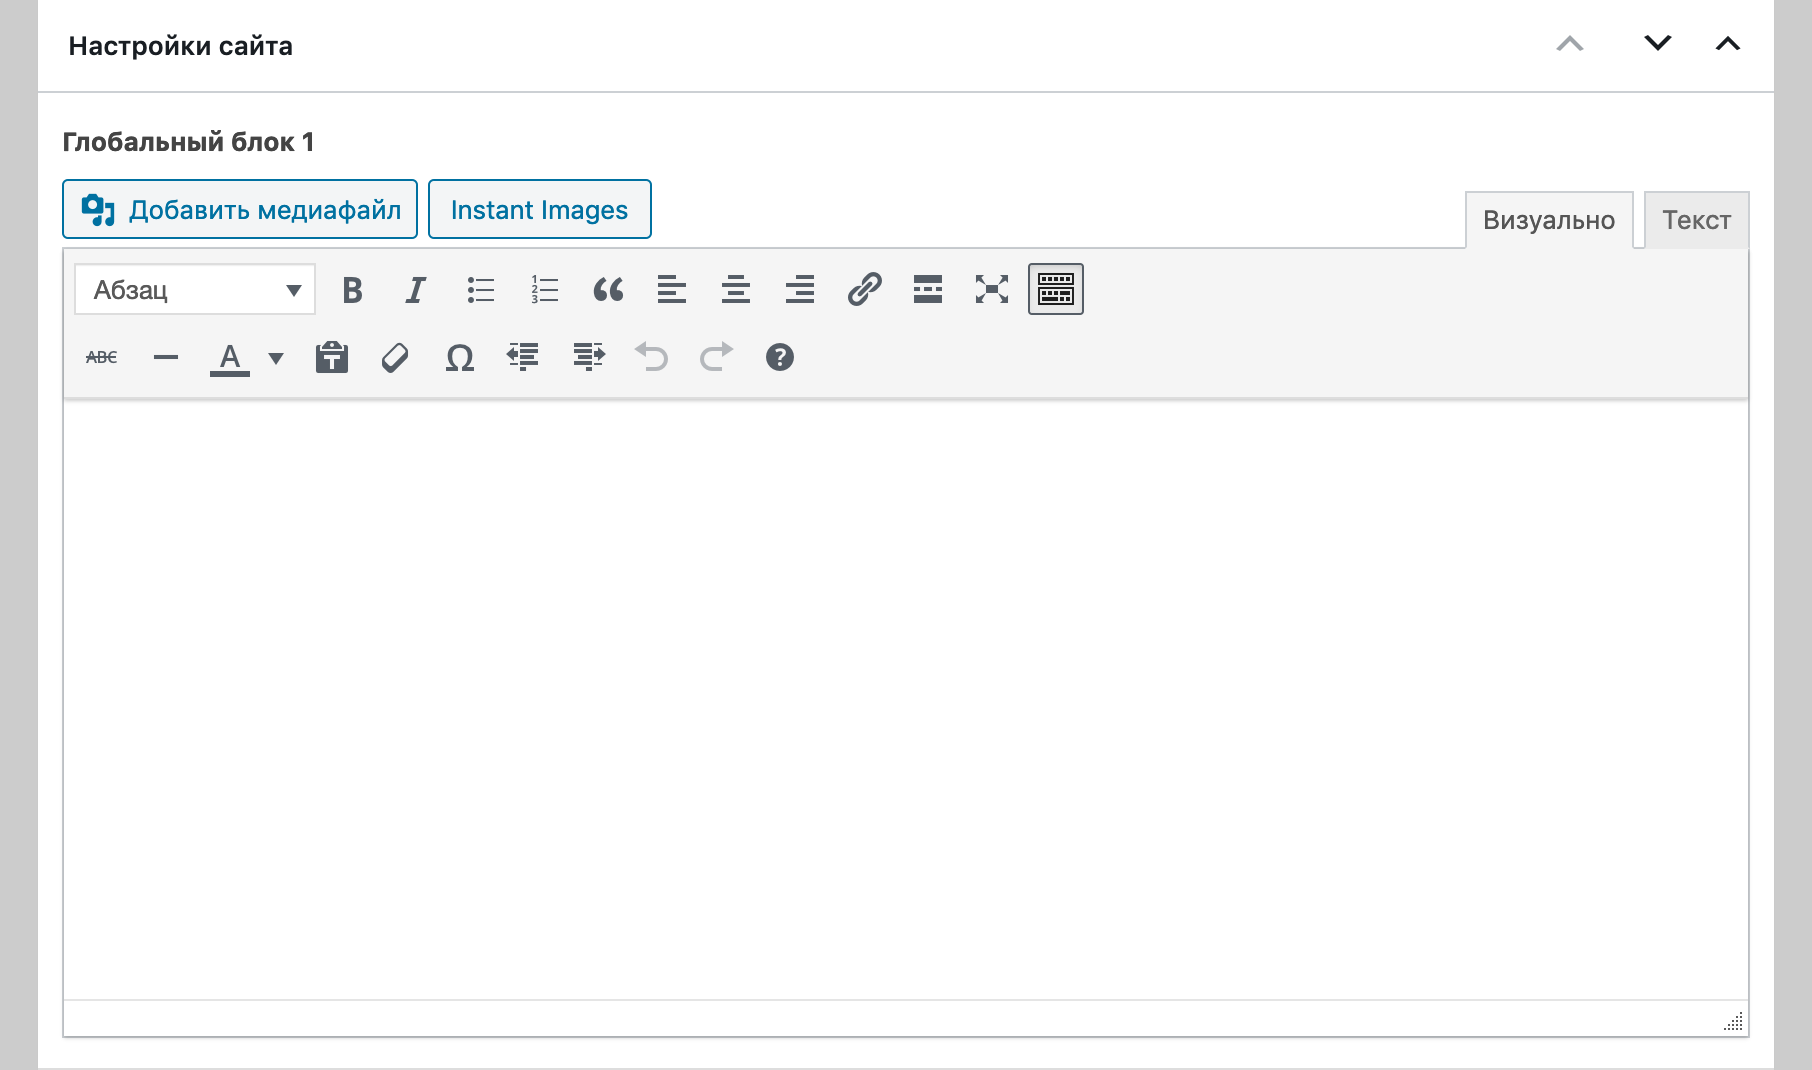Apply the text color button

[x=230, y=357]
